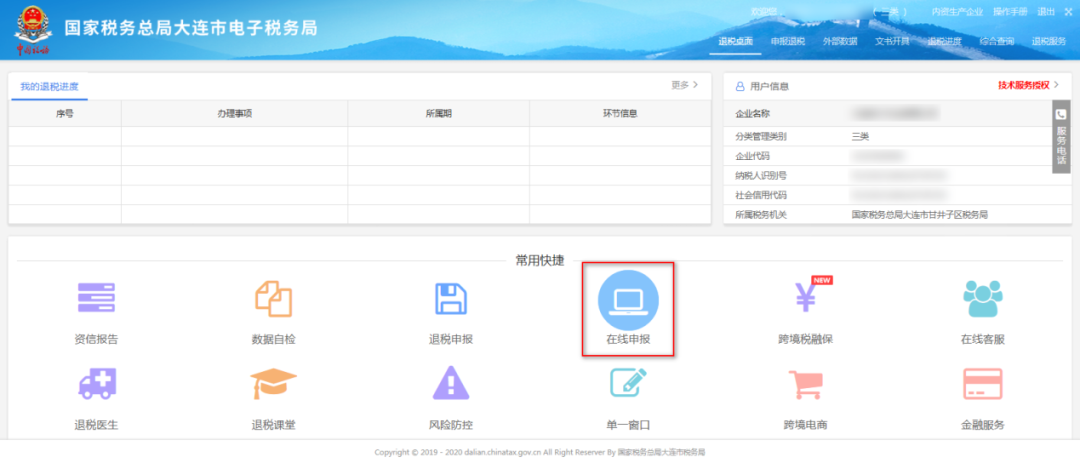Launch 在线申报 laptop icon
Image resolution: width=1080 pixels, height=463 pixels.
coord(628,300)
